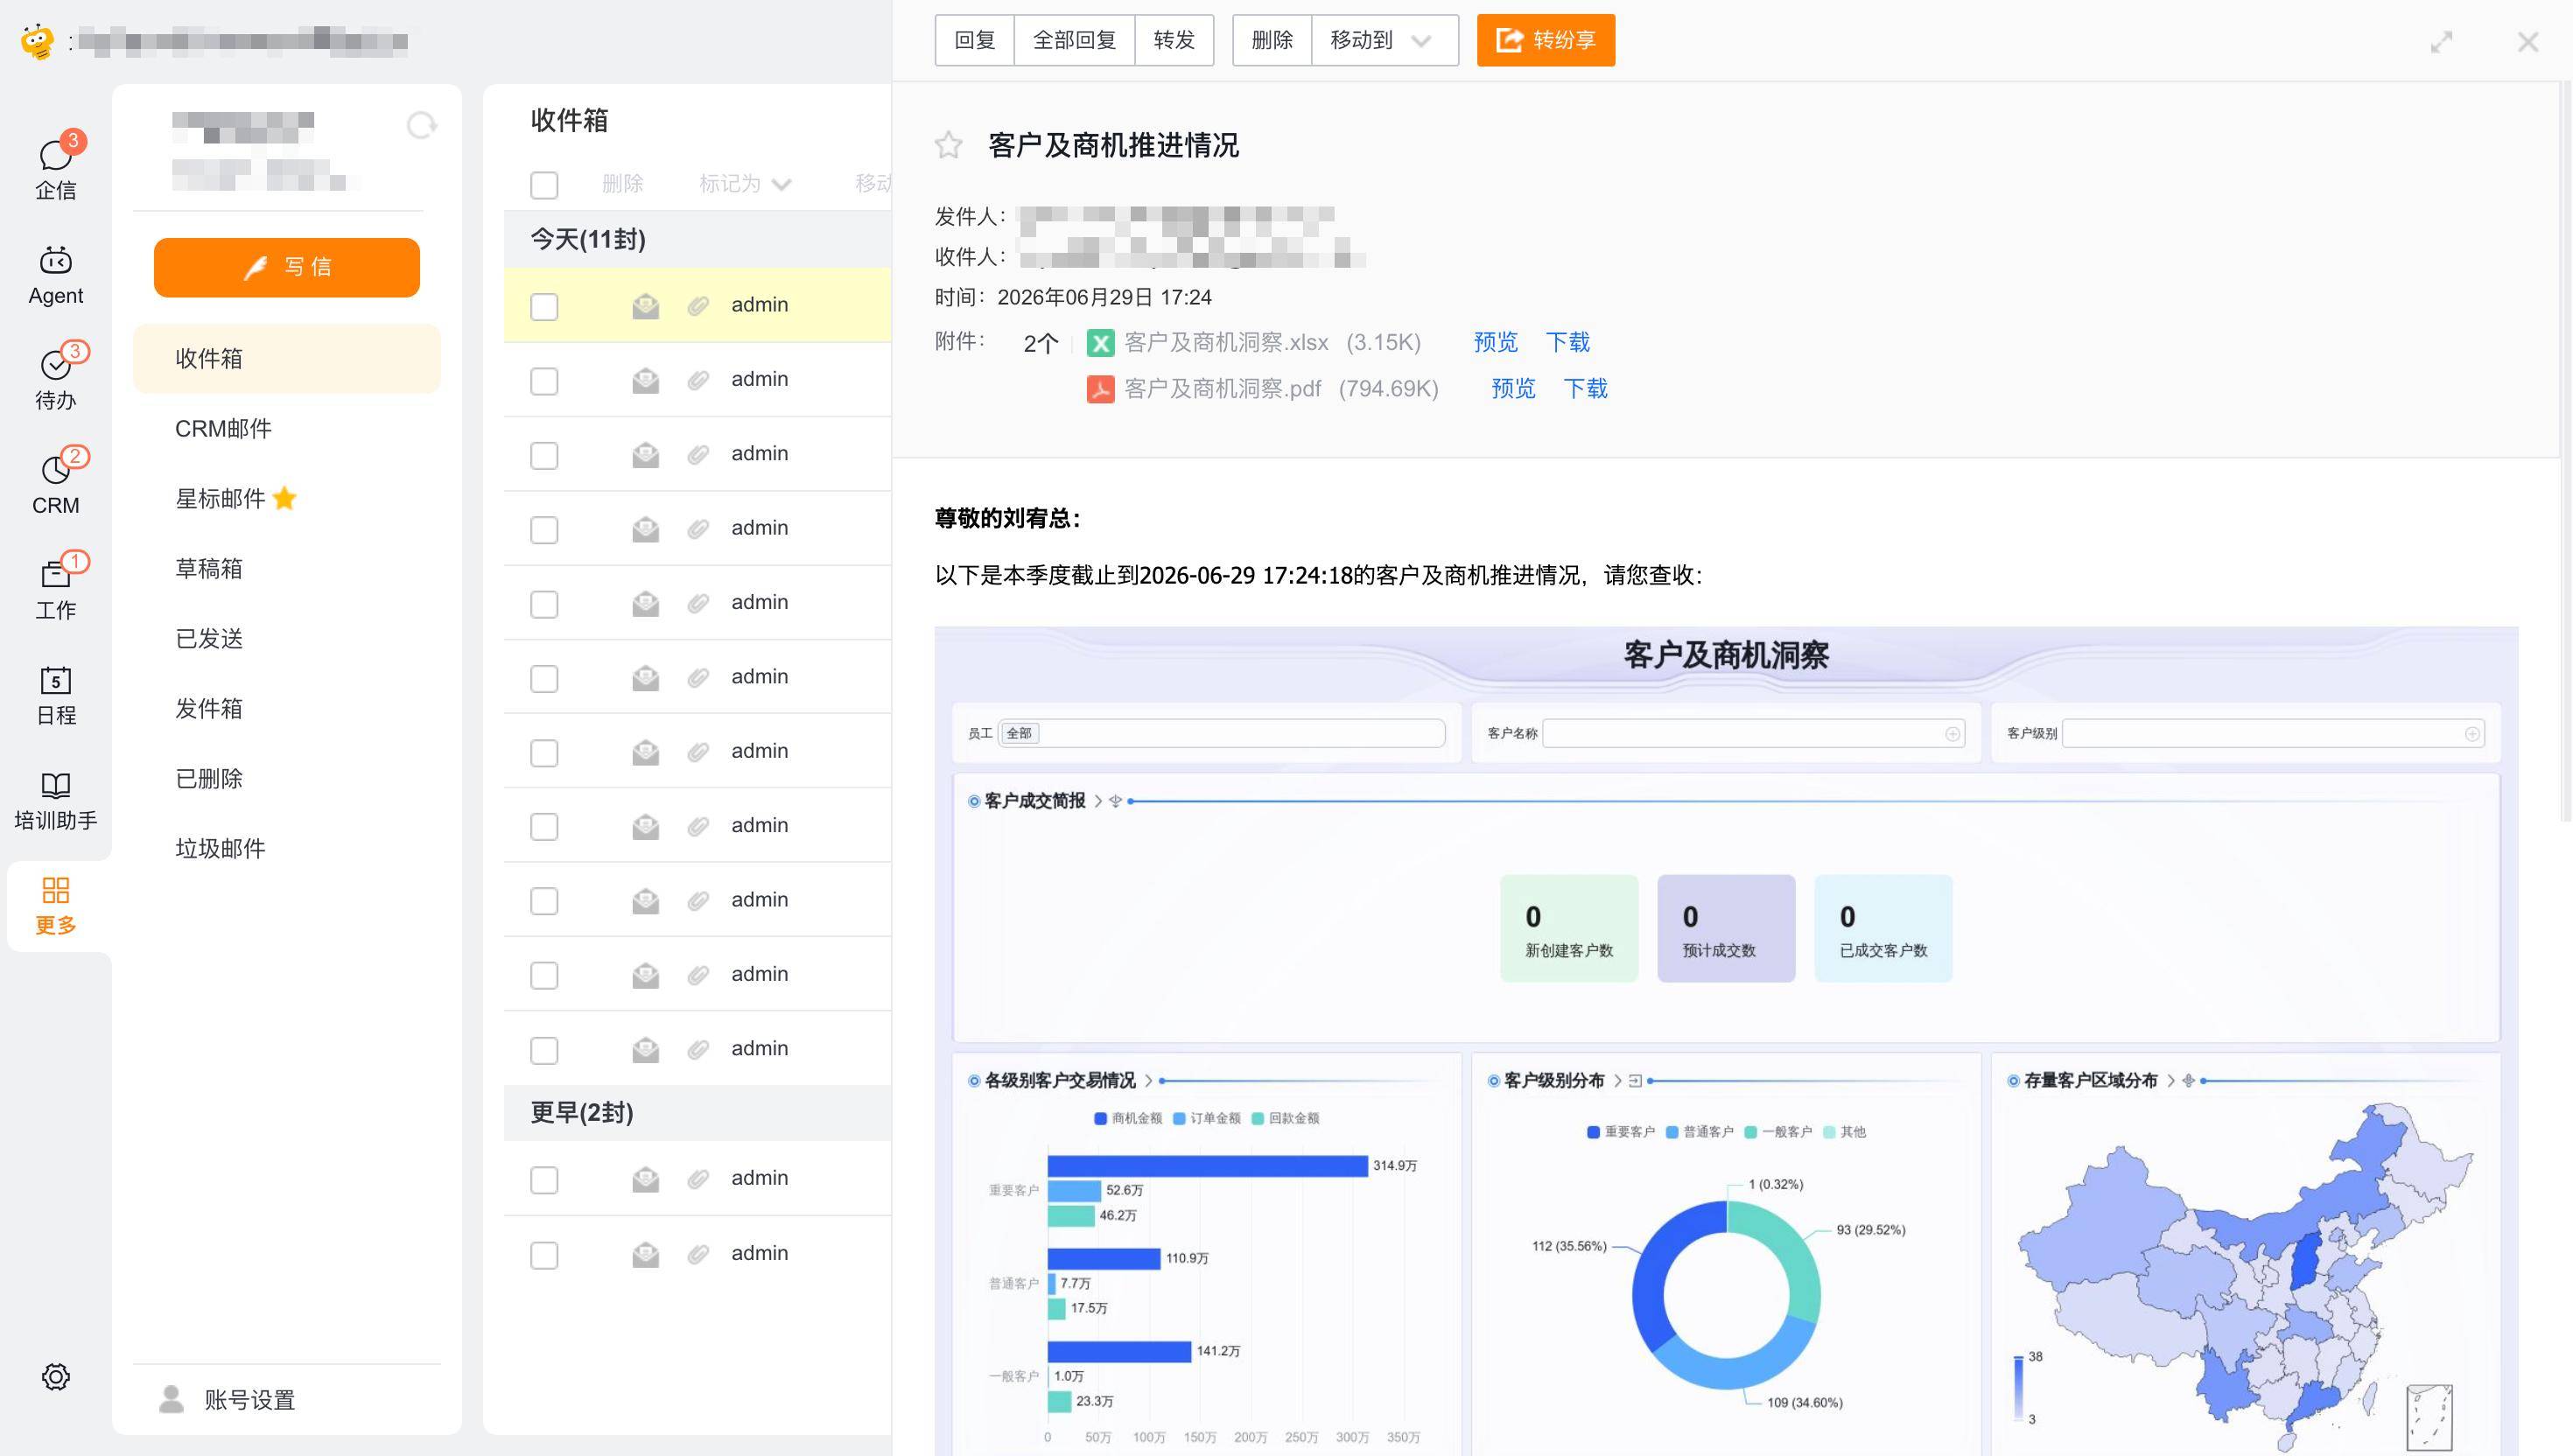Click 商机金额 legend color swatch
Screen dimensions: 2573x1456
(1100, 1118)
